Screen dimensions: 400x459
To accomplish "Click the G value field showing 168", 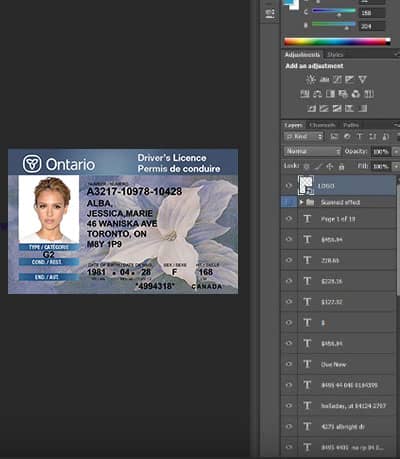I will [x=372, y=13].
